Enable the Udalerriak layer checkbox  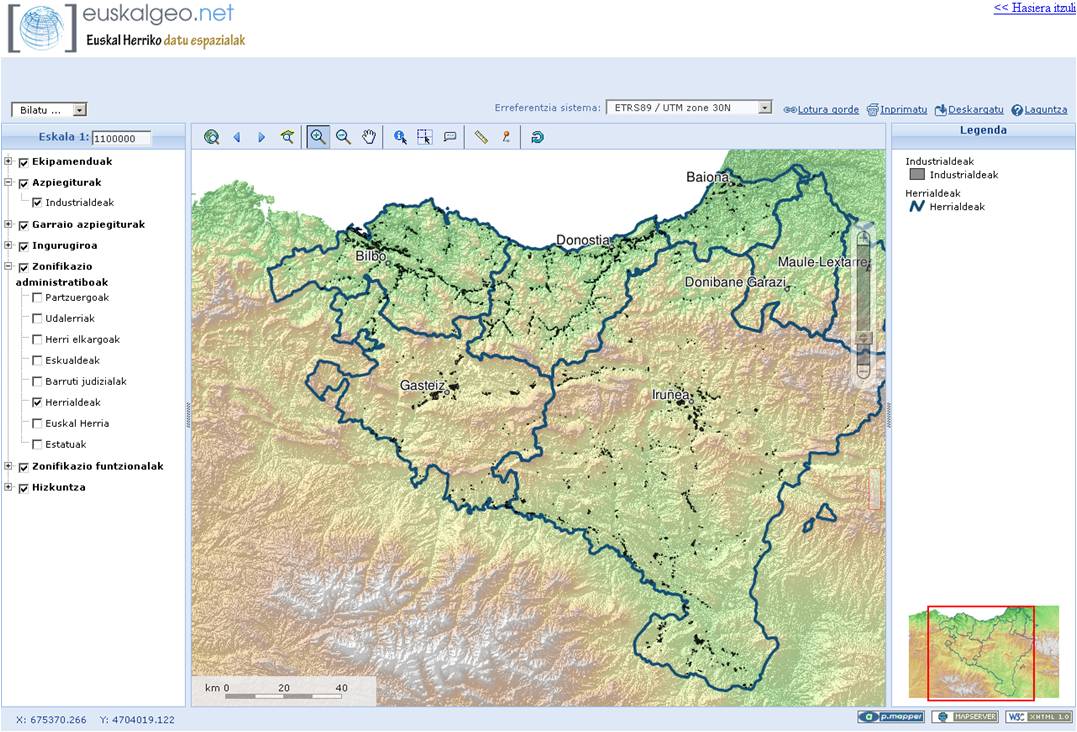(38, 319)
